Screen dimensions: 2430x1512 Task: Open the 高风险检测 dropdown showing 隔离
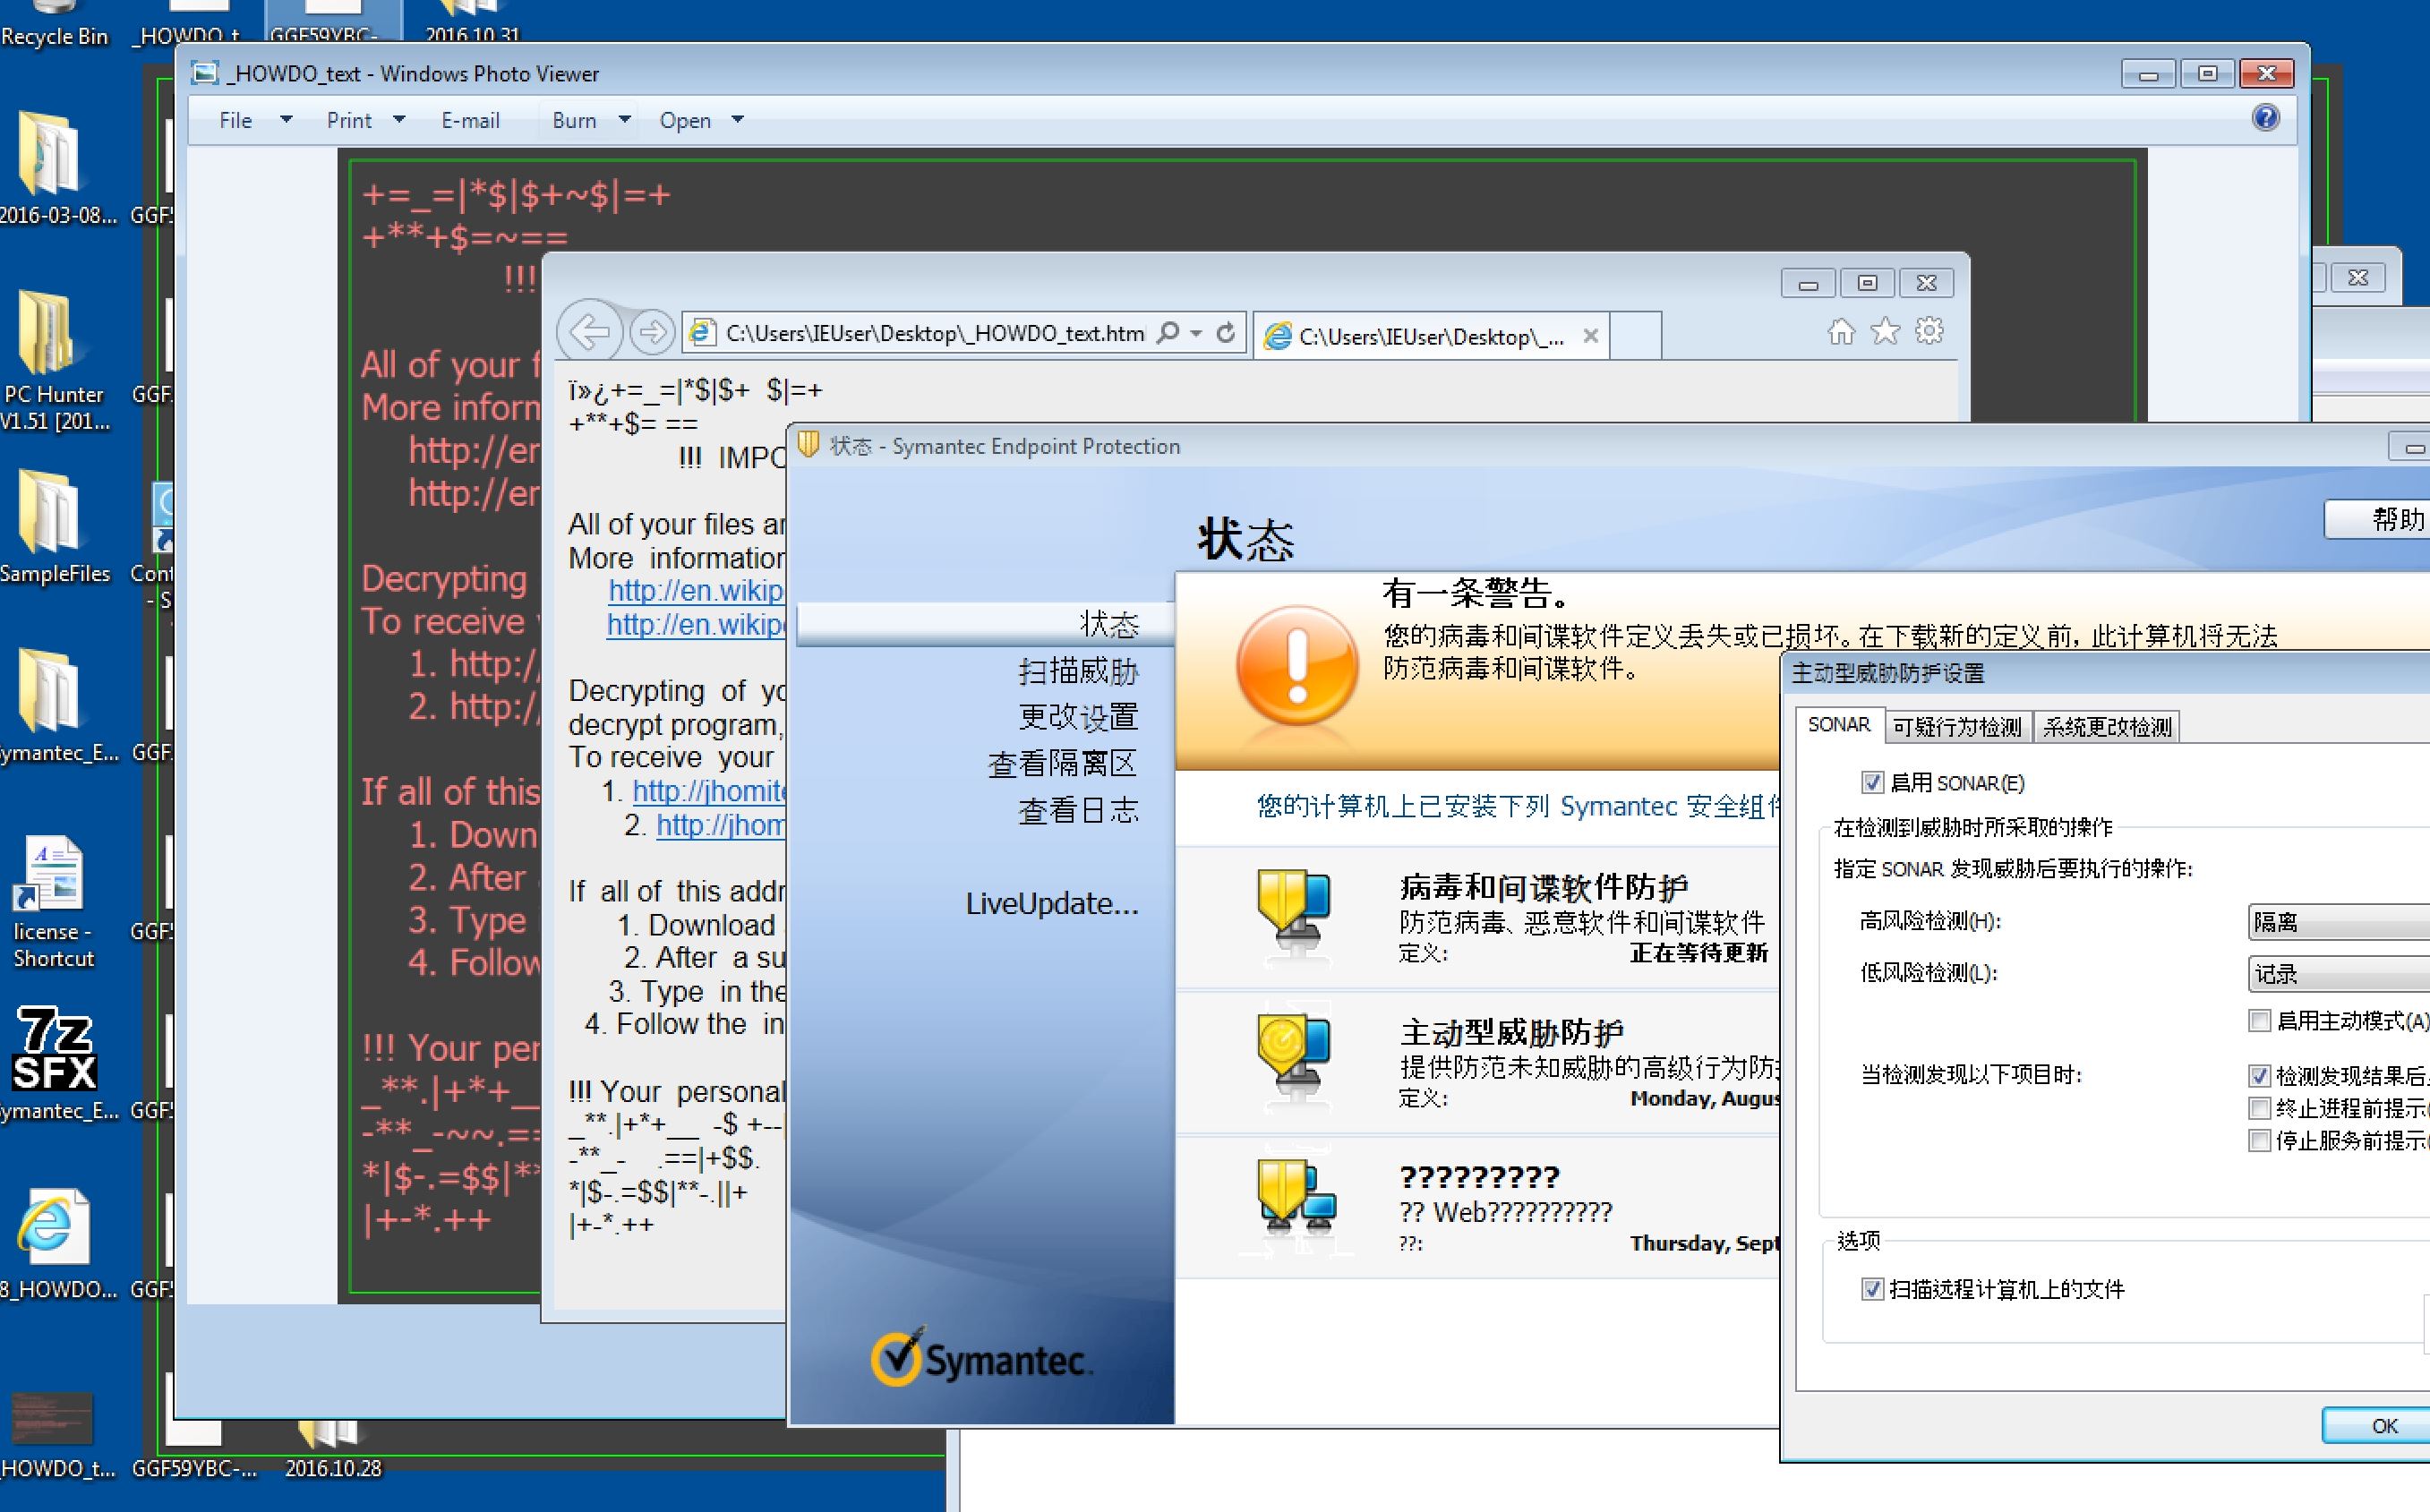(2338, 922)
